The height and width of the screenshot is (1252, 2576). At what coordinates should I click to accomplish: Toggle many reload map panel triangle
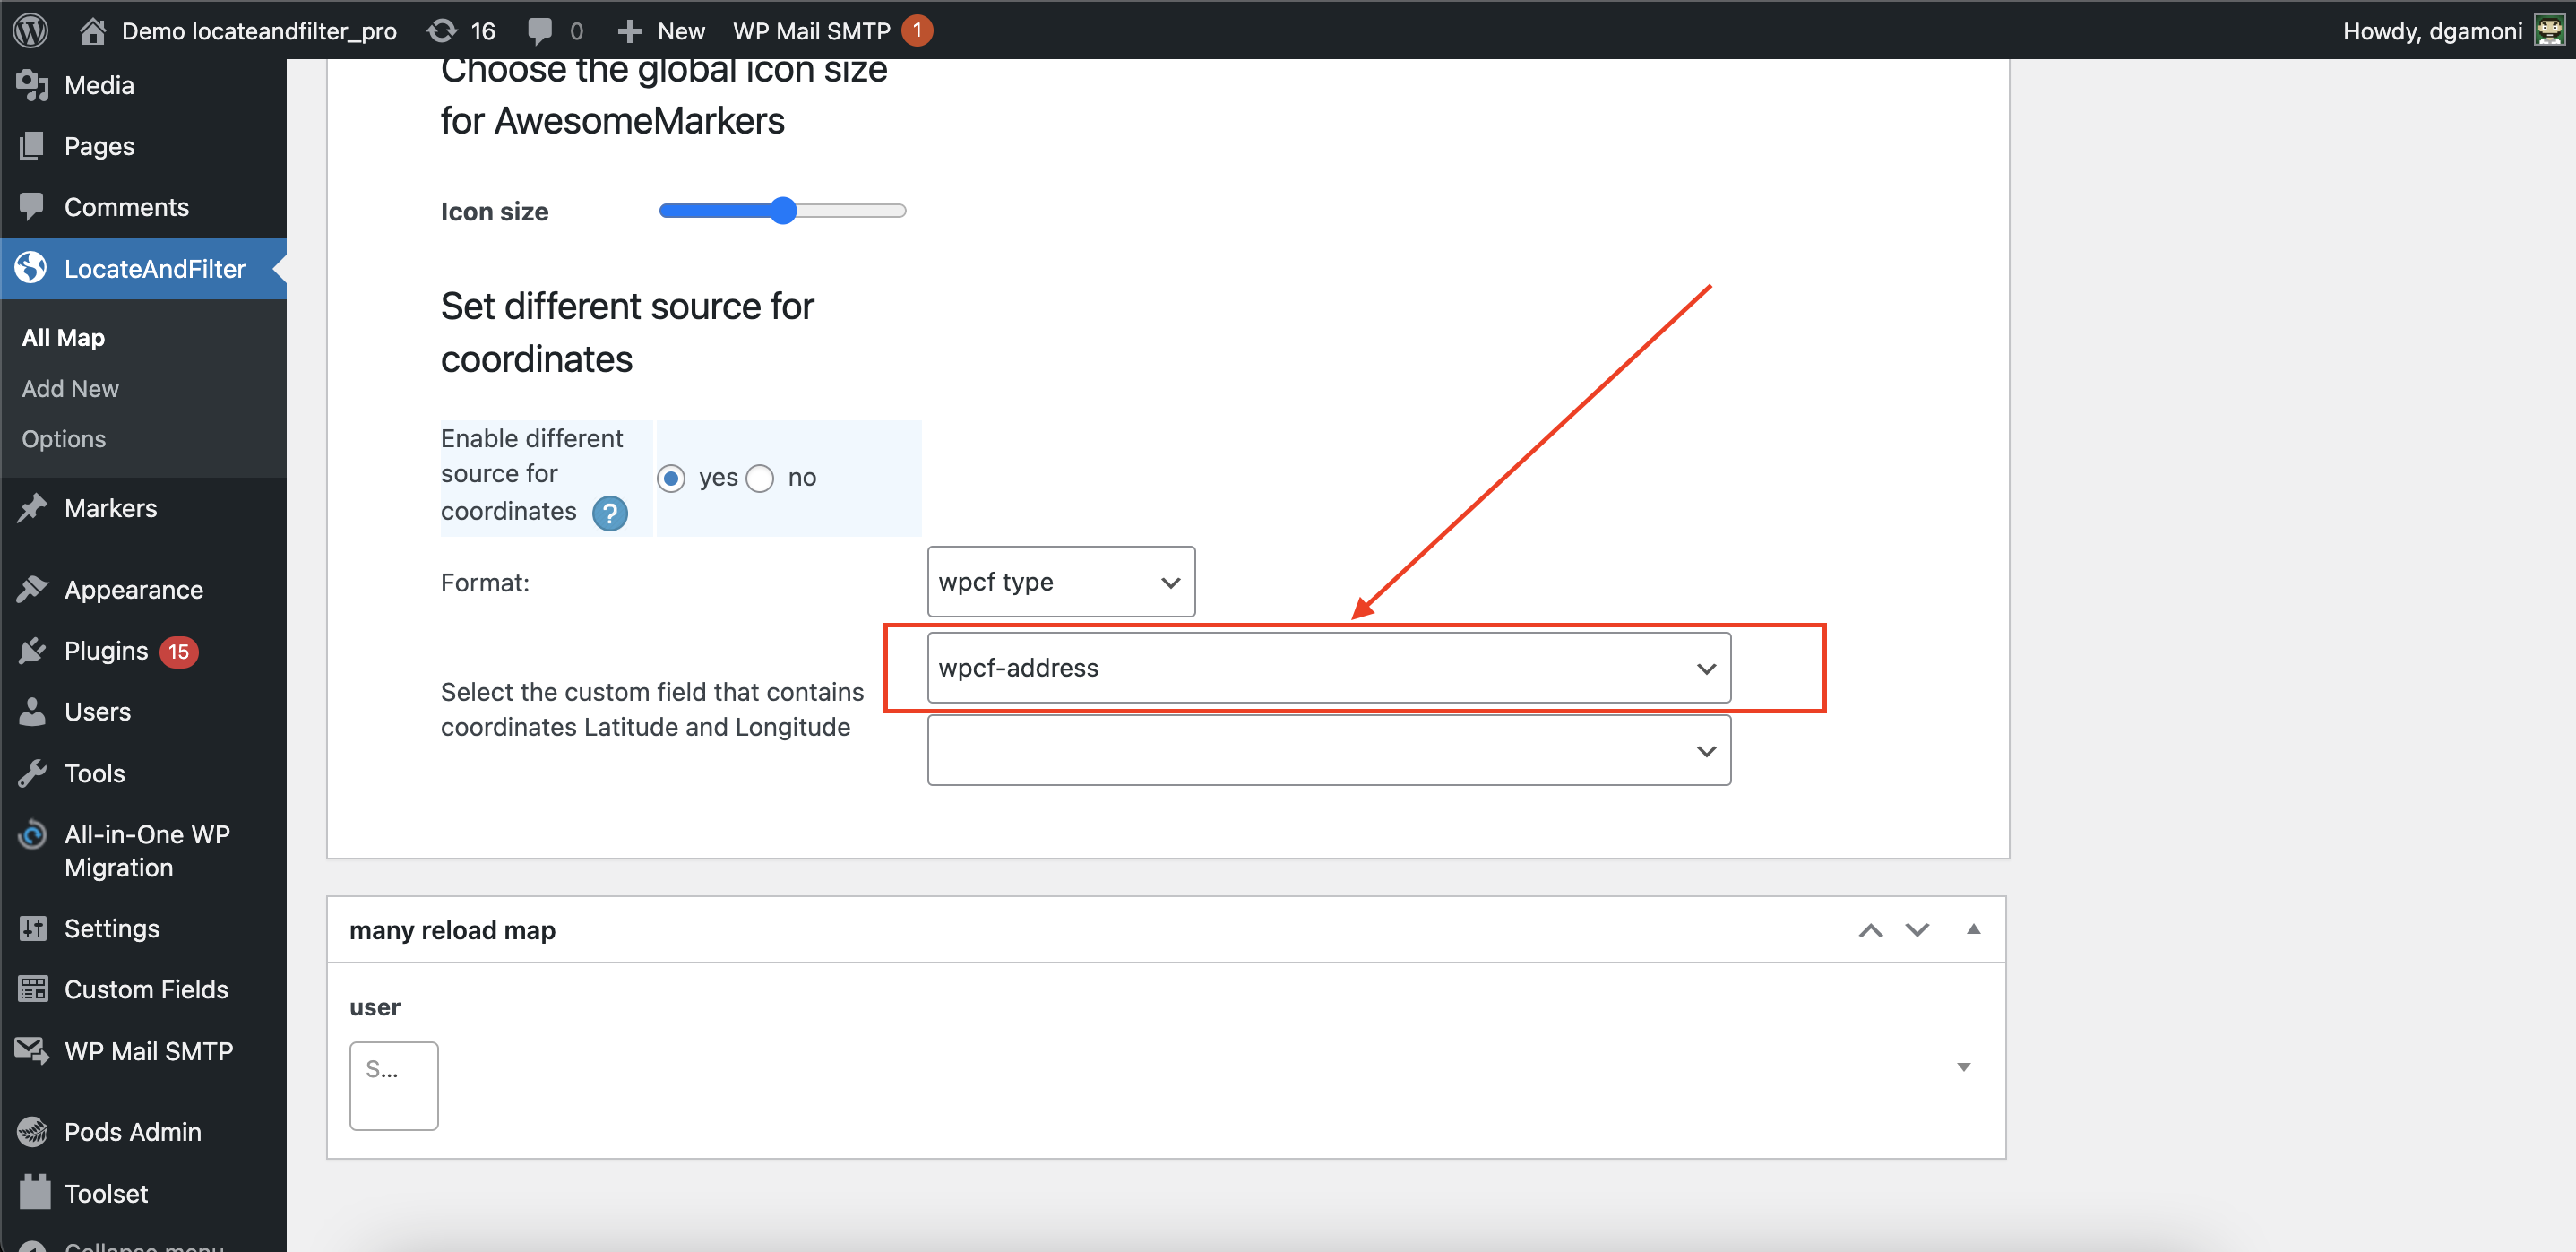pos(1972,929)
